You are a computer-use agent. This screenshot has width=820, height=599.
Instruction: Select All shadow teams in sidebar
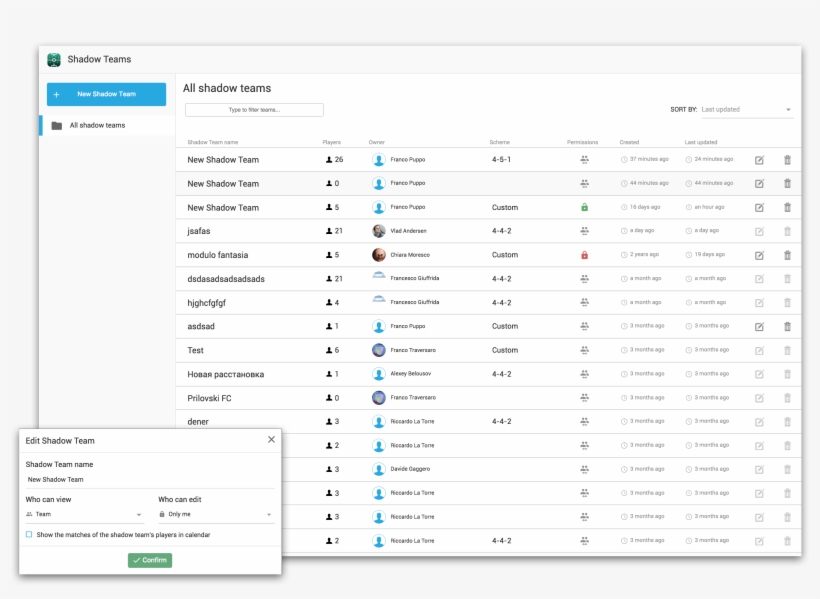[97, 125]
